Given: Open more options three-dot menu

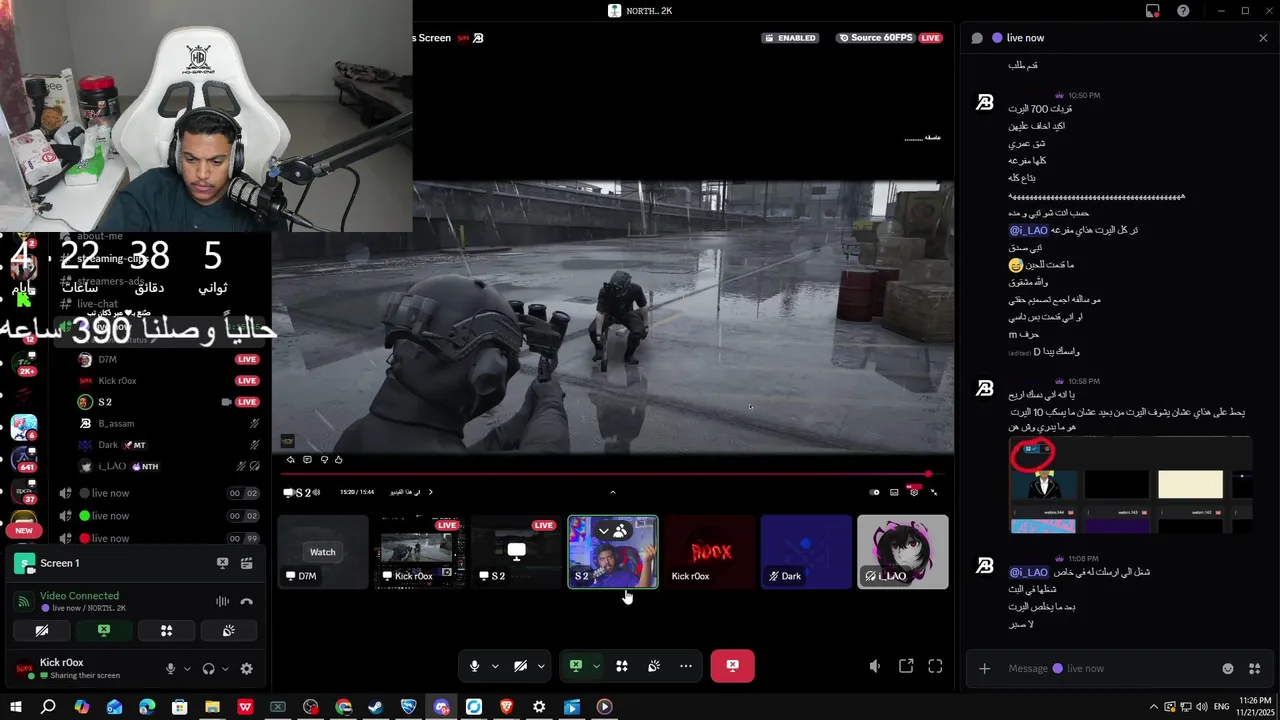Looking at the screenshot, I should click(x=686, y=666).
